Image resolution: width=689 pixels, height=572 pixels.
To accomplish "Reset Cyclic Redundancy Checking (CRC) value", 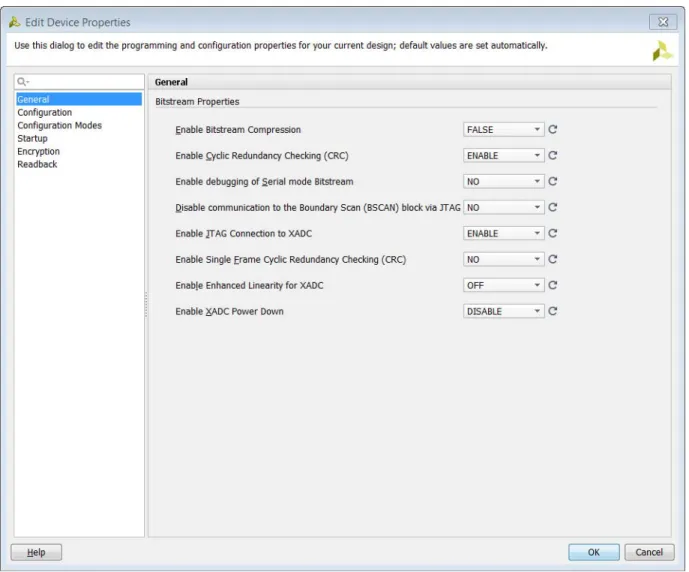I will pyautogui.click(x=552, y=156).
